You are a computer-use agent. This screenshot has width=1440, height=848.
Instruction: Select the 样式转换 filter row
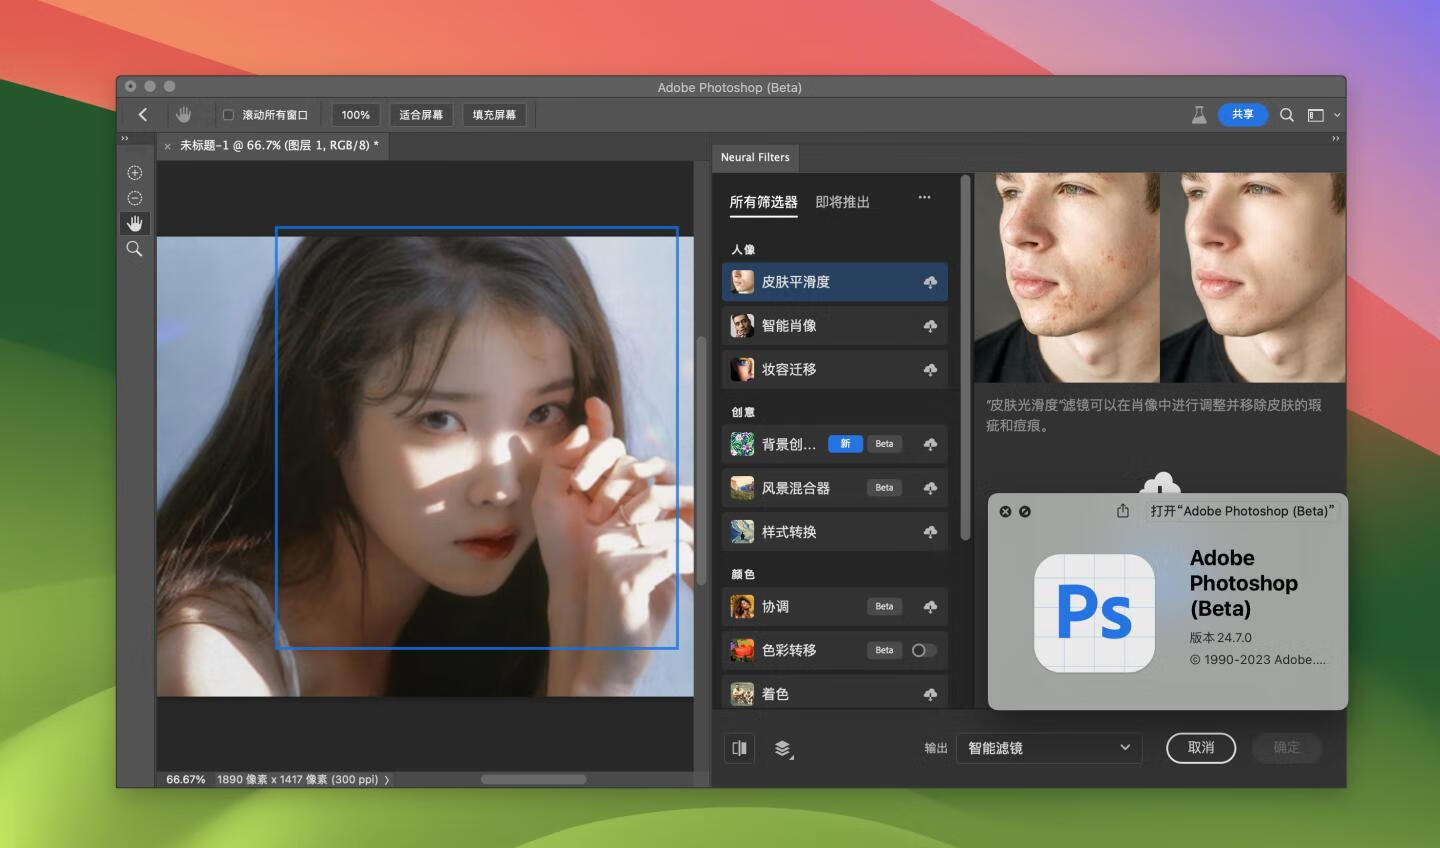coord(834,532)
